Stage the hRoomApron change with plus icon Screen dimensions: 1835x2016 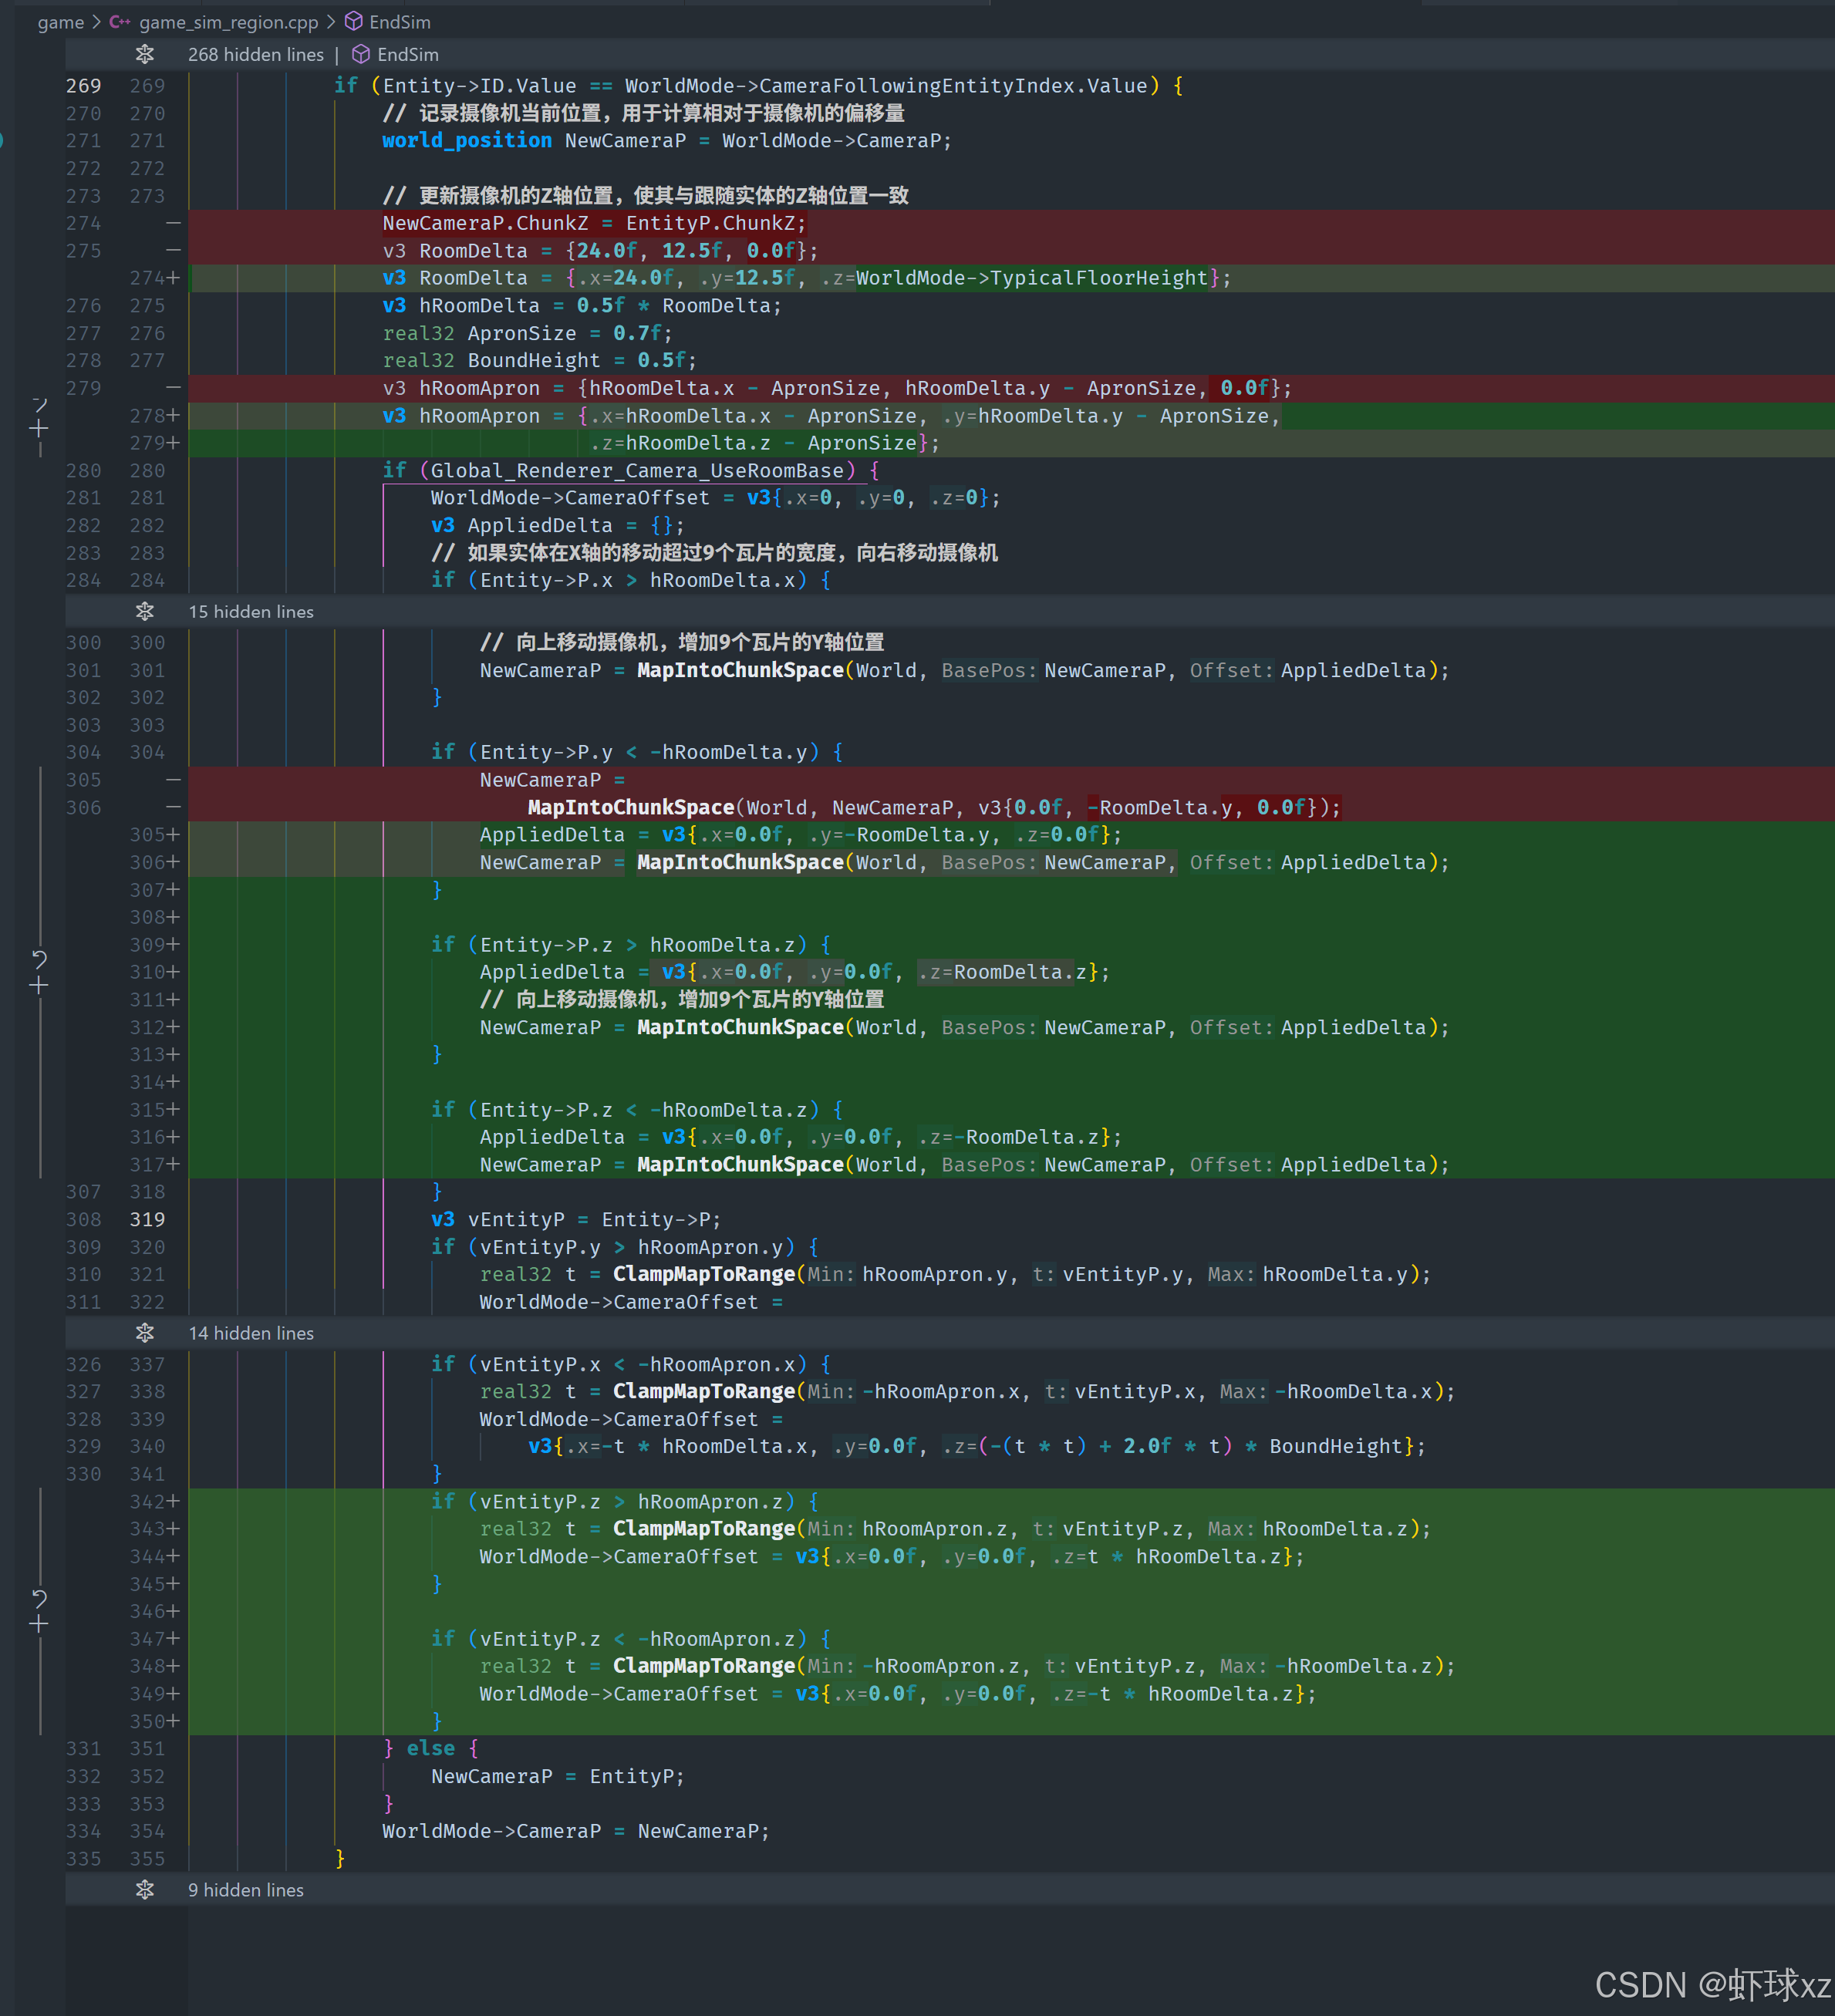pyautogui.click(x=39, y=429)
